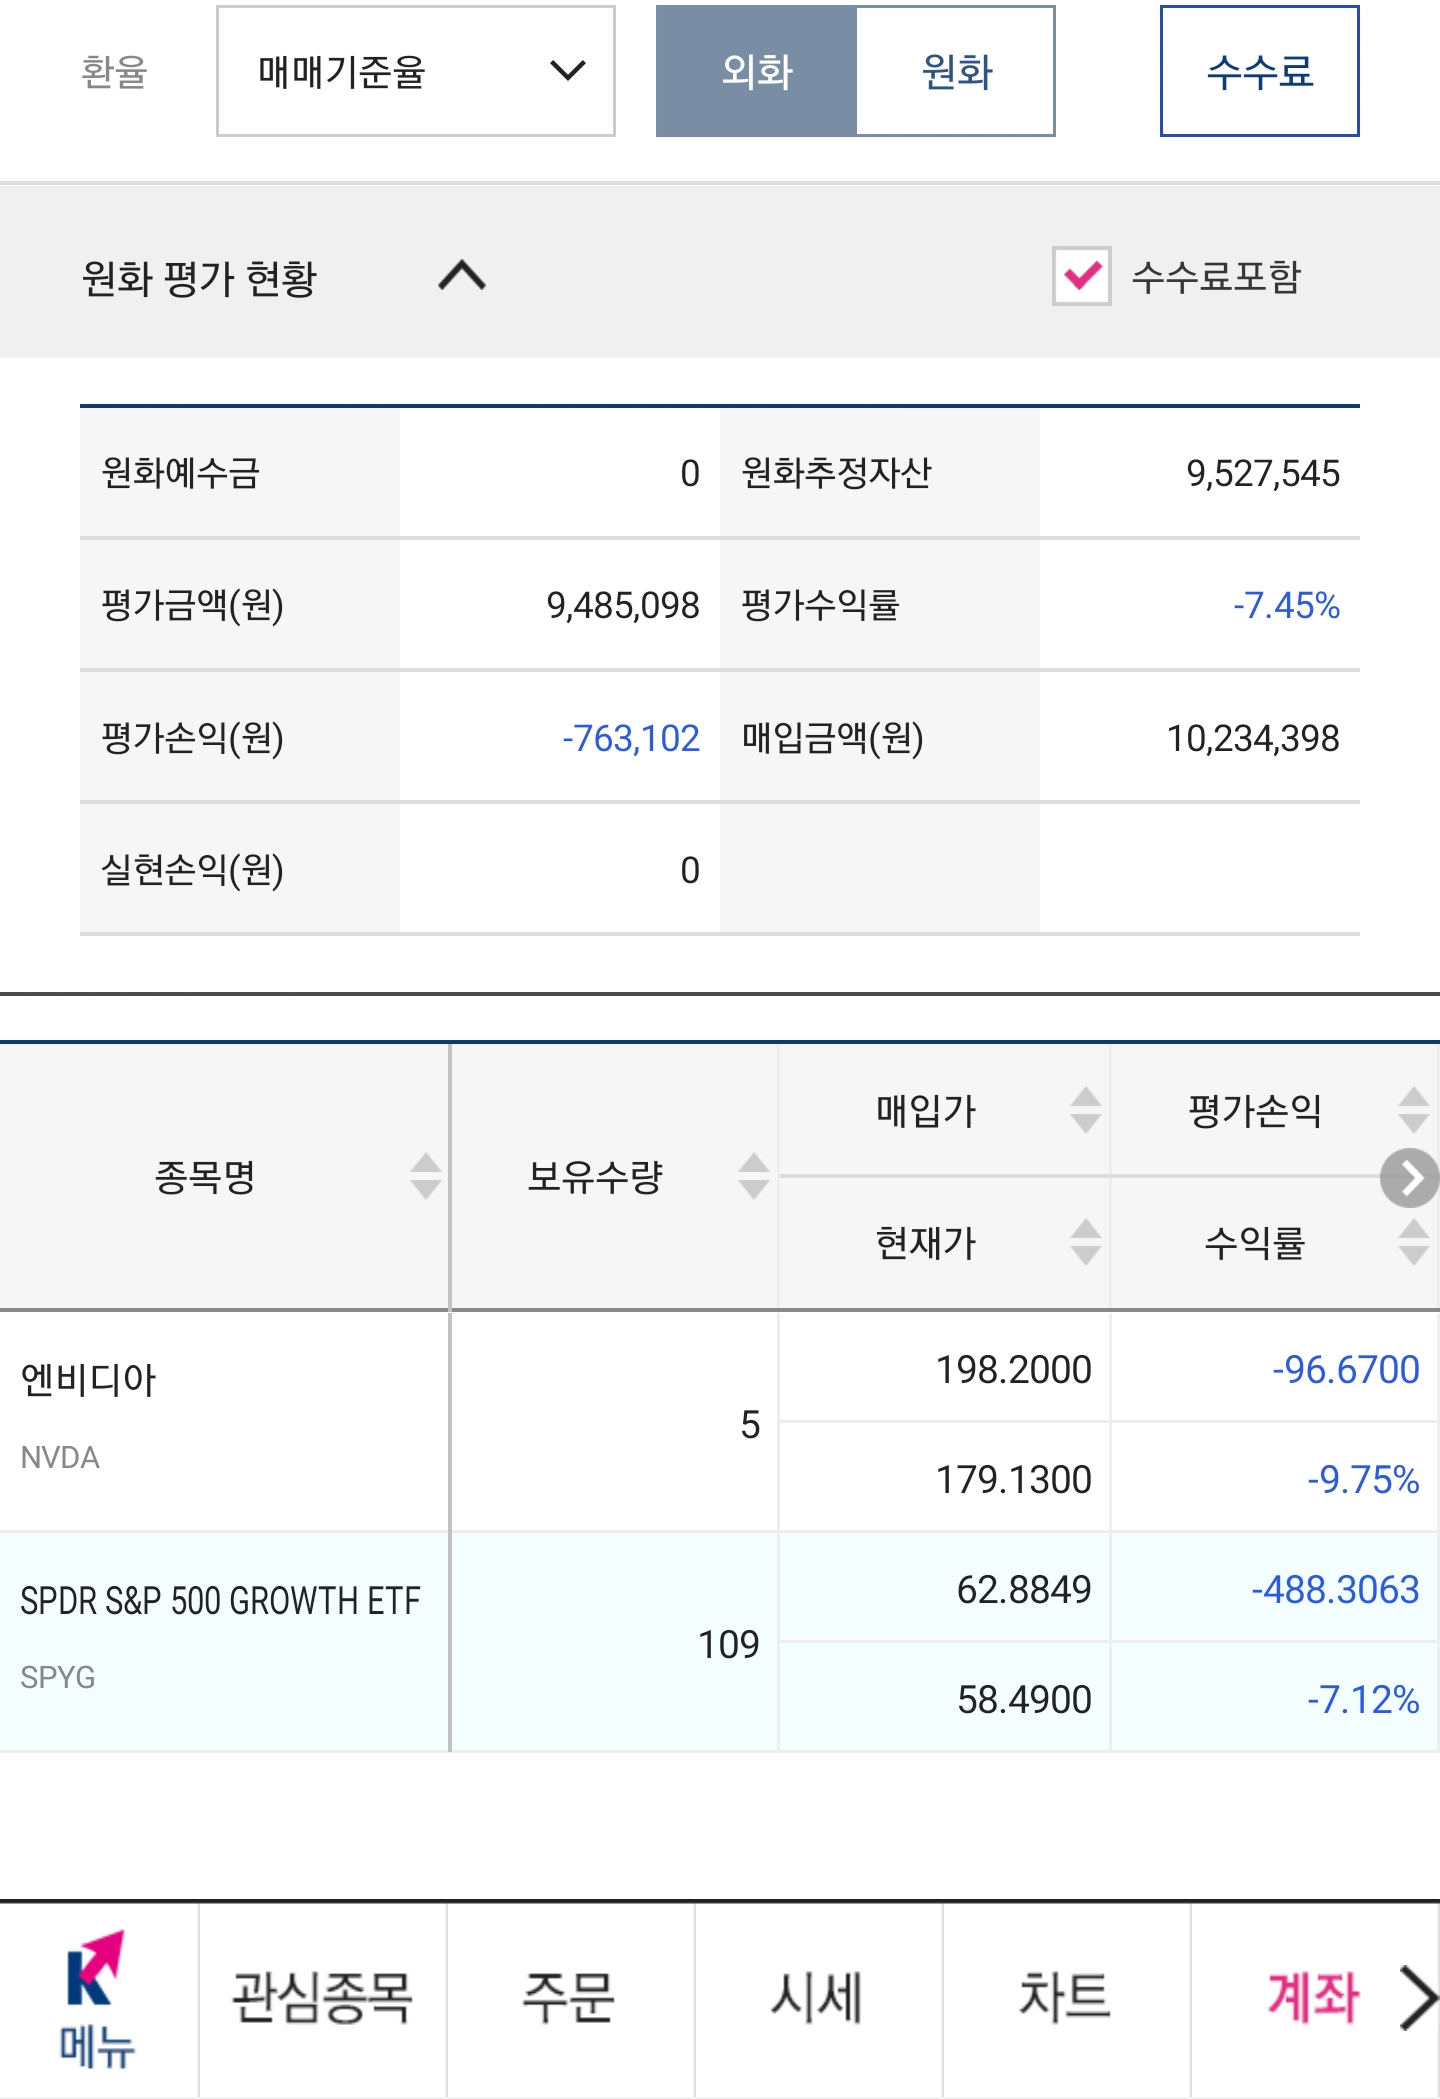Open the 메뉴 K logo icon
This screenshot has height=2099, width=1440.
(x=96, y=1998)
